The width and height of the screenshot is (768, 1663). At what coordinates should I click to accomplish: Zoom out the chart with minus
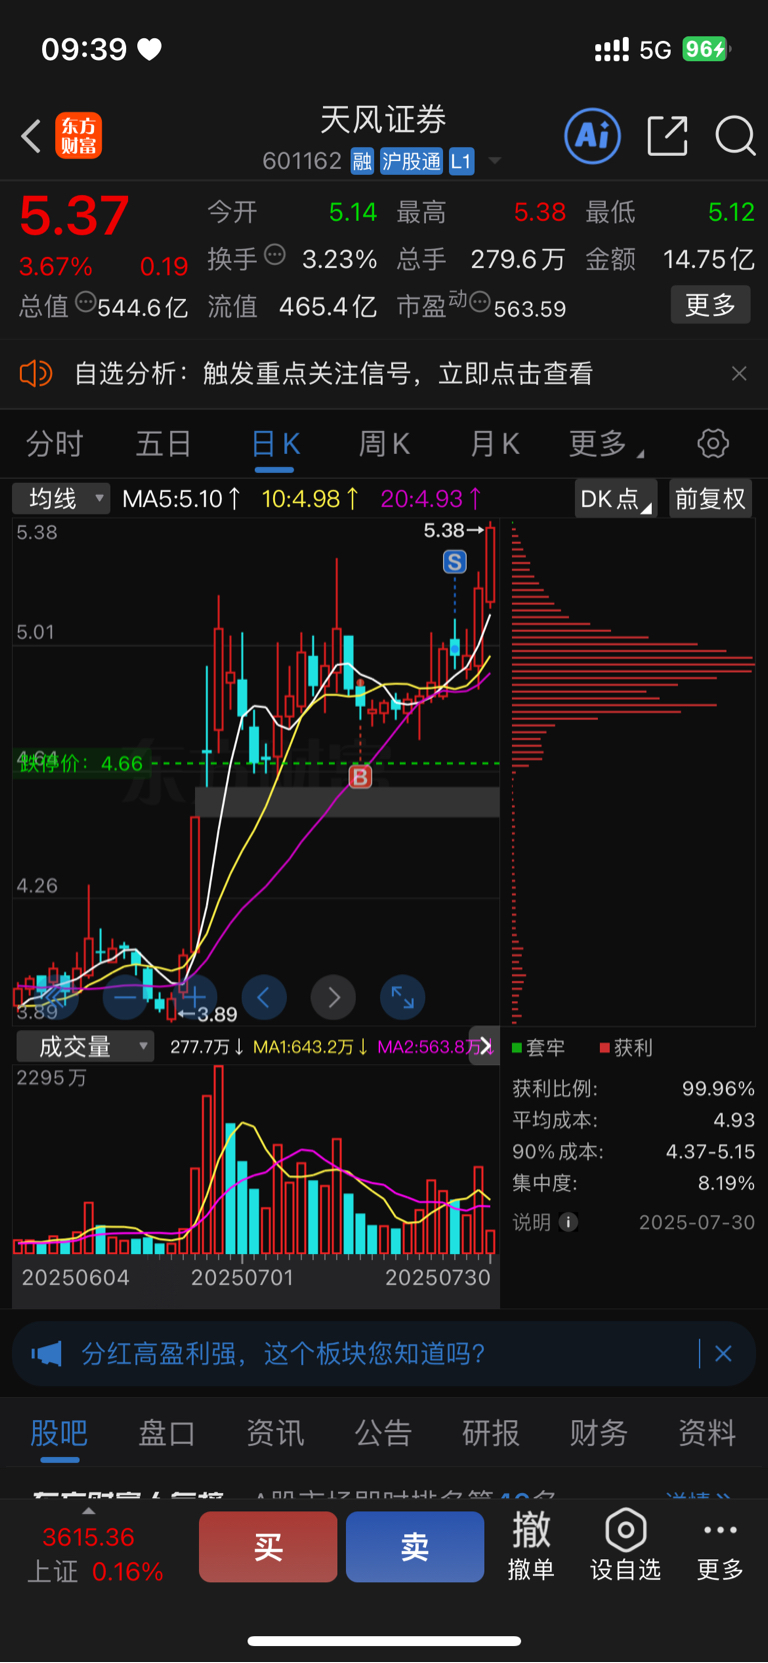(125, 997)
